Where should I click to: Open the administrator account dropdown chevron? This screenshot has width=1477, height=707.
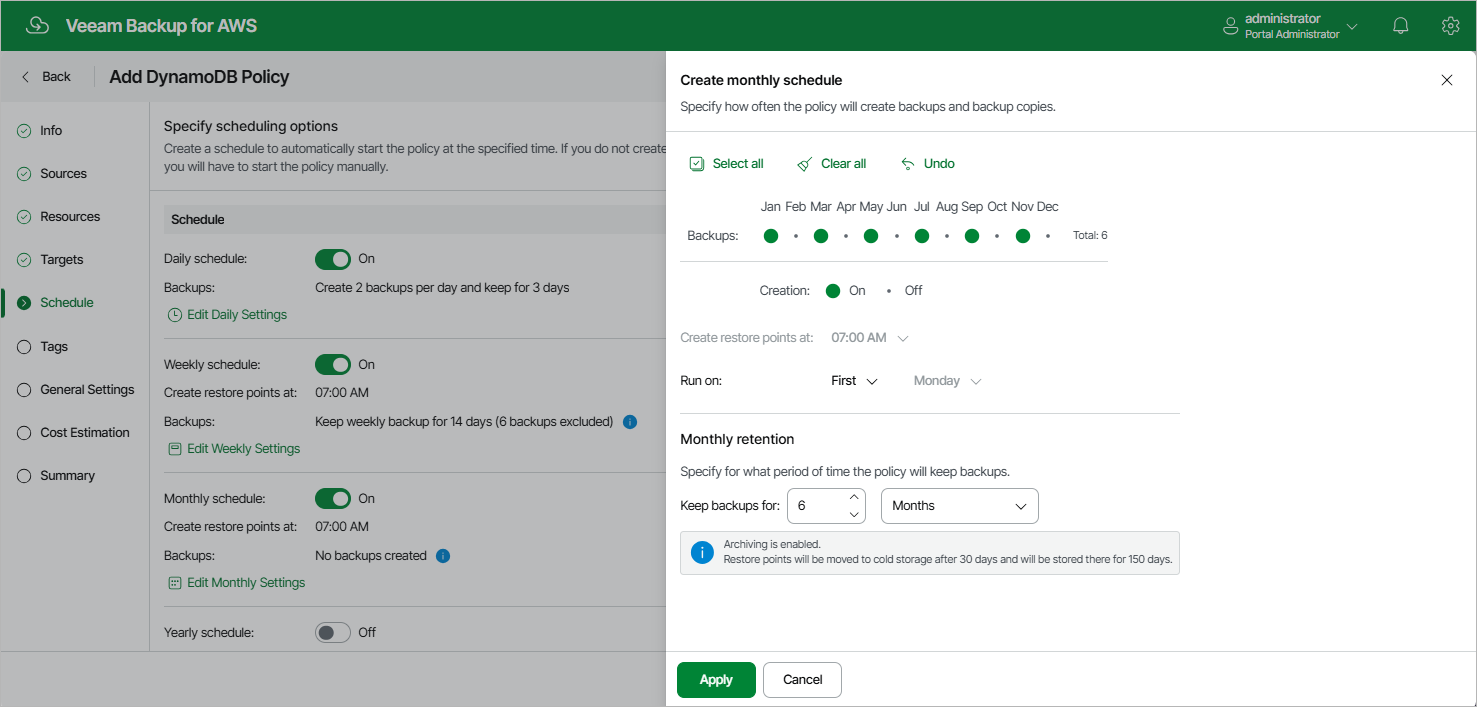(x=1352, y=27)
